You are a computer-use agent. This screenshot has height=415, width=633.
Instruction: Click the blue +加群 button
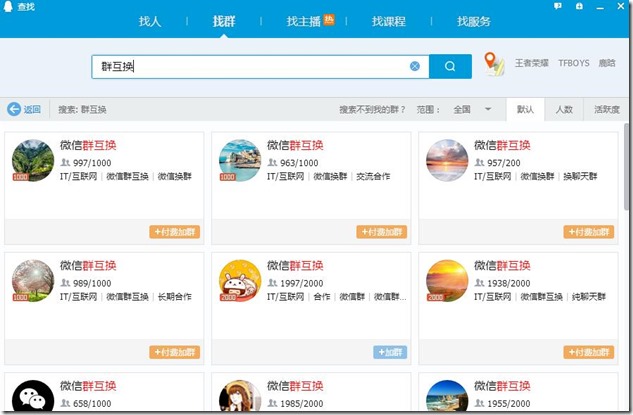pos(390,352)
